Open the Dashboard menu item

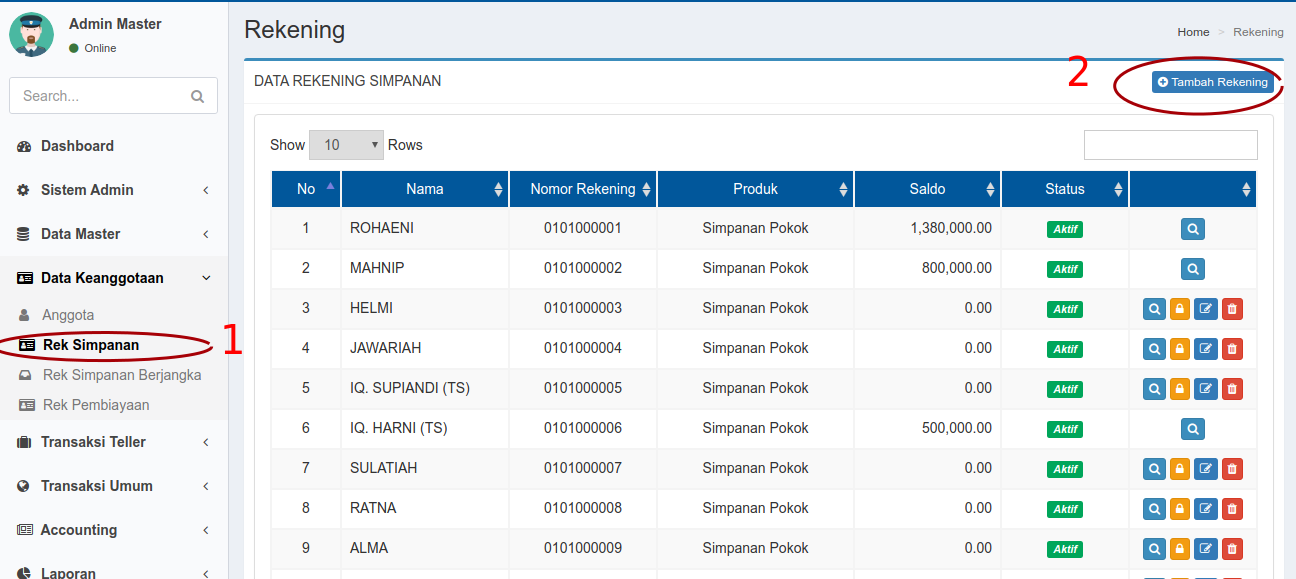click(114, 146)
